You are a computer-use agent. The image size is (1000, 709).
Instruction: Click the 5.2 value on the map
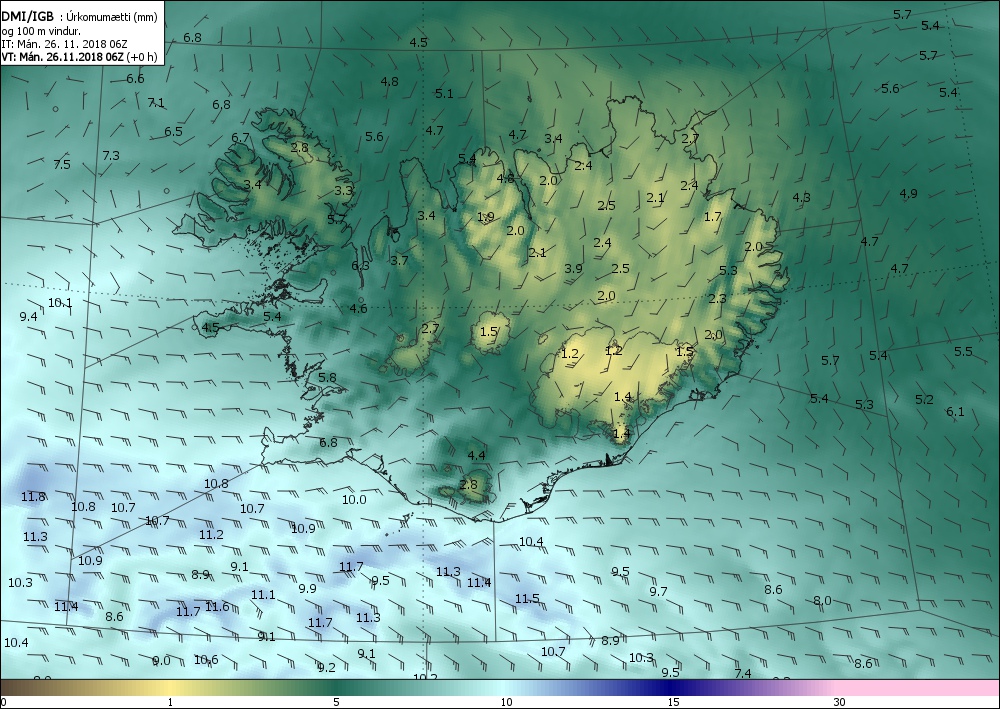click(924, 399)
